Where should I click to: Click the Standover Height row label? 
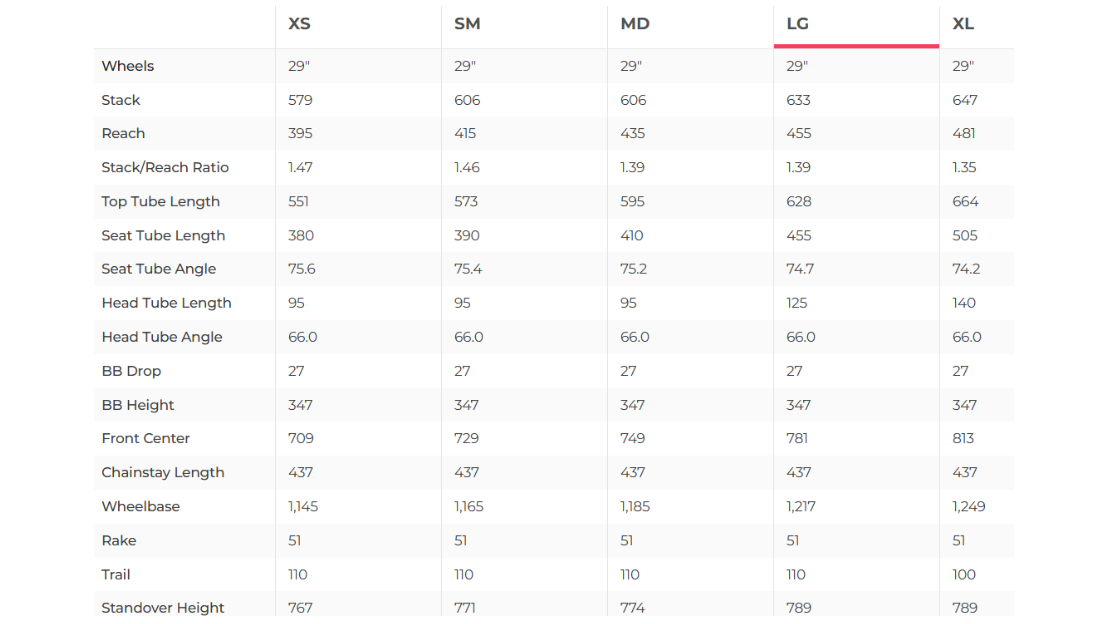[163, 608]
